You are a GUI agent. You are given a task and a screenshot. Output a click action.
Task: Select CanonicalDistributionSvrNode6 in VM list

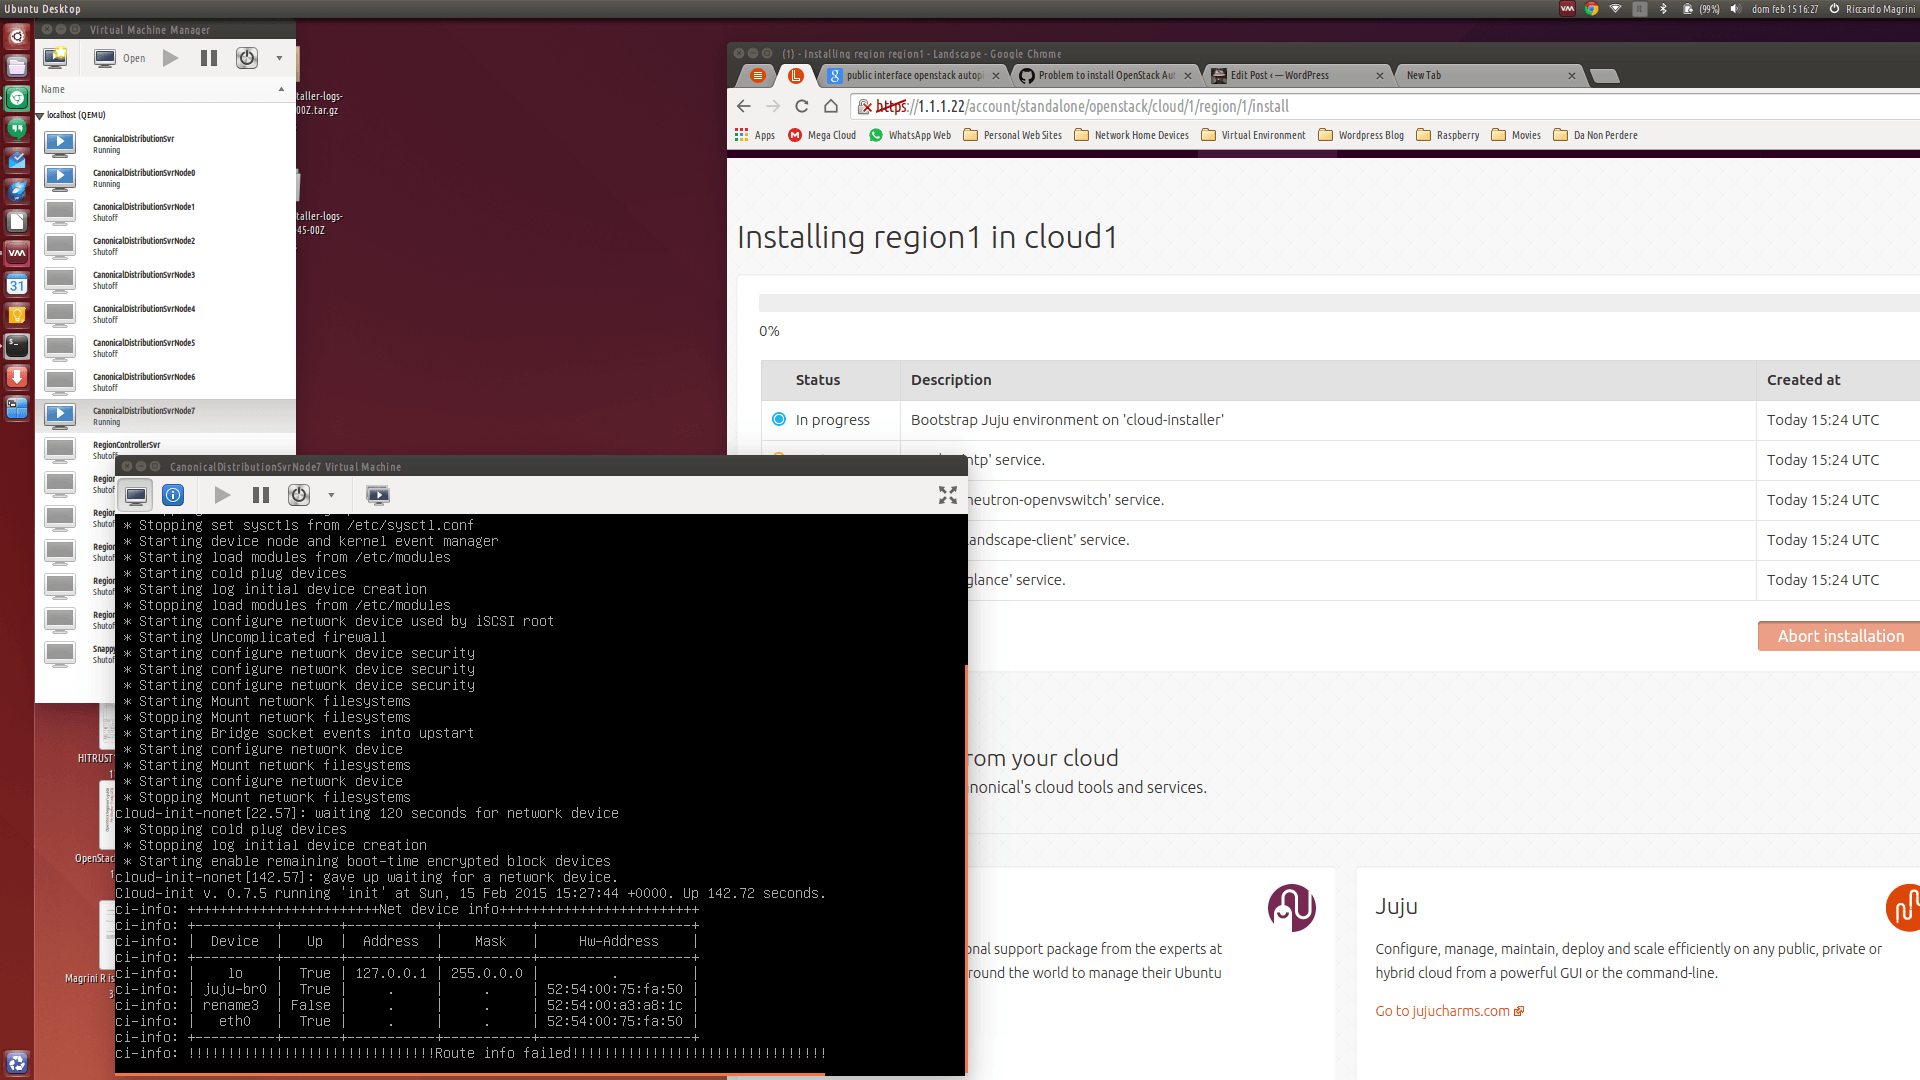click(166, 382)
